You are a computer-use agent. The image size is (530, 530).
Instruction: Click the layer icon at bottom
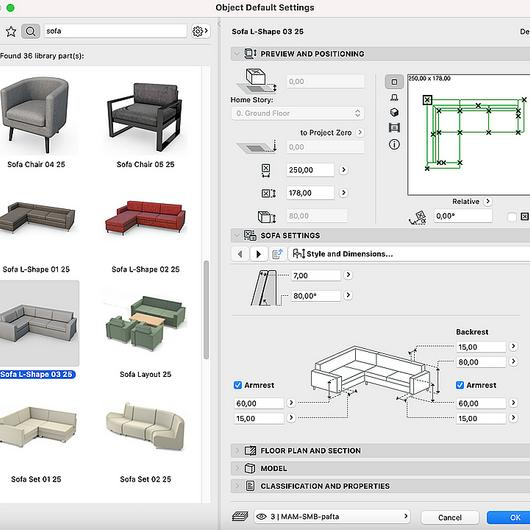pyautogui.click(x=240, y=516)
